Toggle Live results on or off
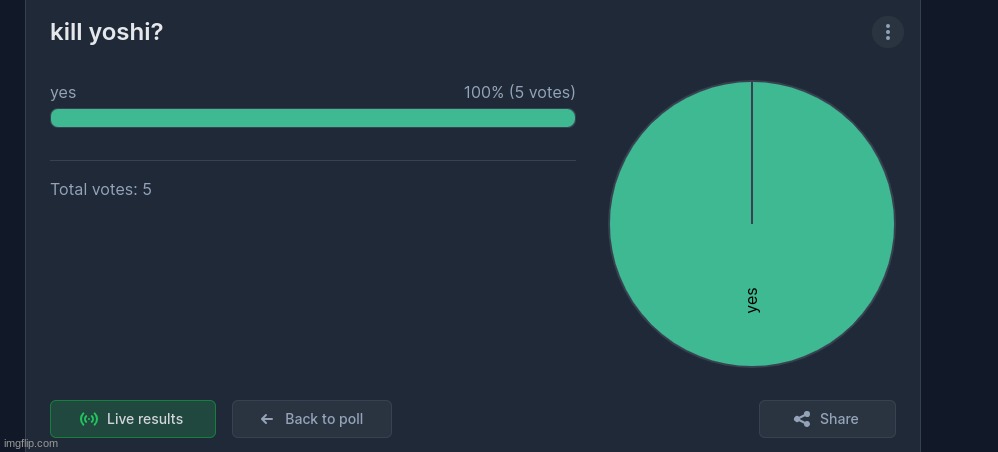The width and height of the screenshot is (998, 452). coord(133,419)
